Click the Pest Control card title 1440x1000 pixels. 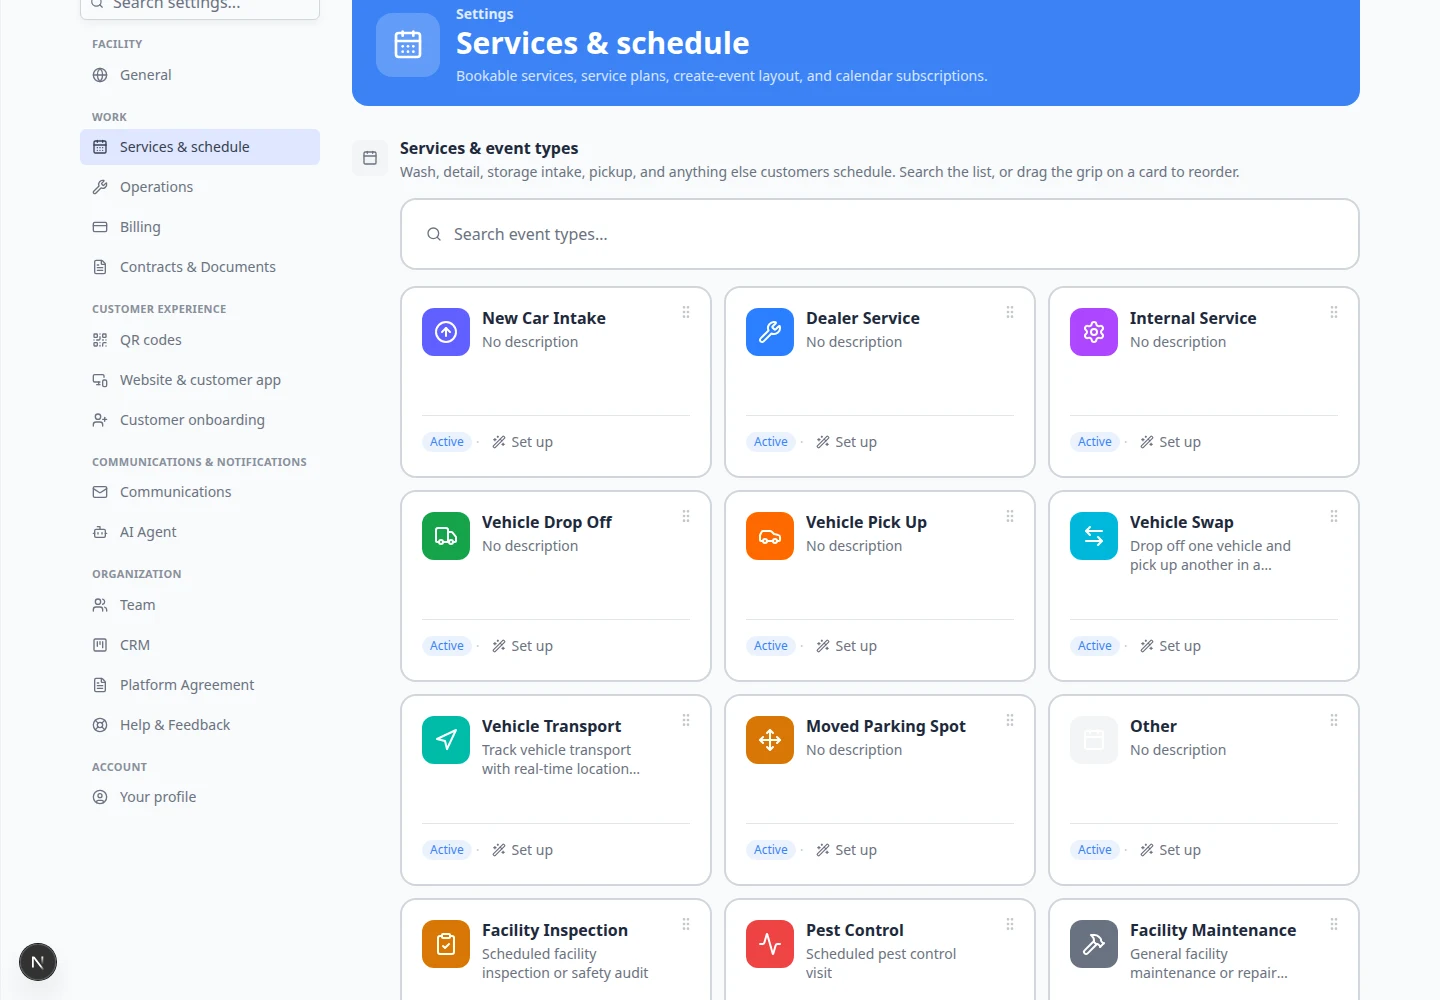click(855, 930)
